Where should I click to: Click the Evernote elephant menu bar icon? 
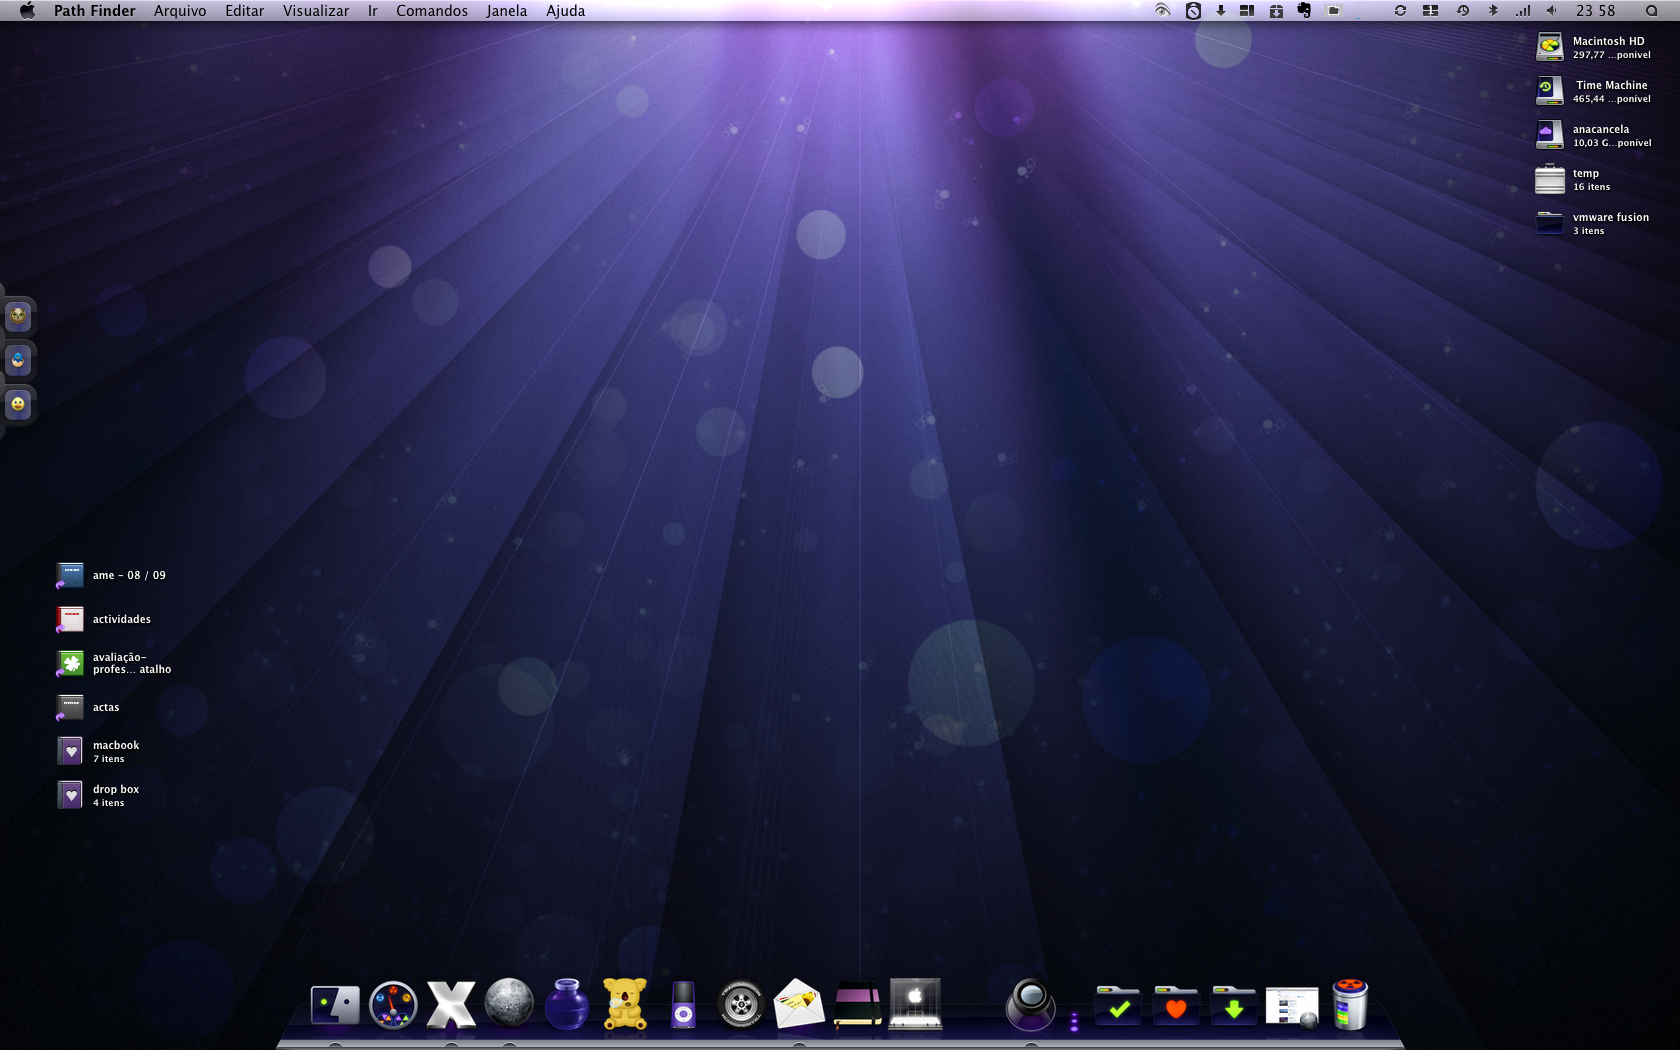click(x=1304, y=11)
